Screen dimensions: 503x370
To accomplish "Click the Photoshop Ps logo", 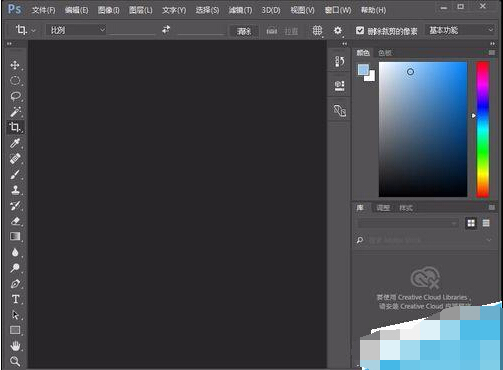I will pyautogui.click(x=15, y=9).
